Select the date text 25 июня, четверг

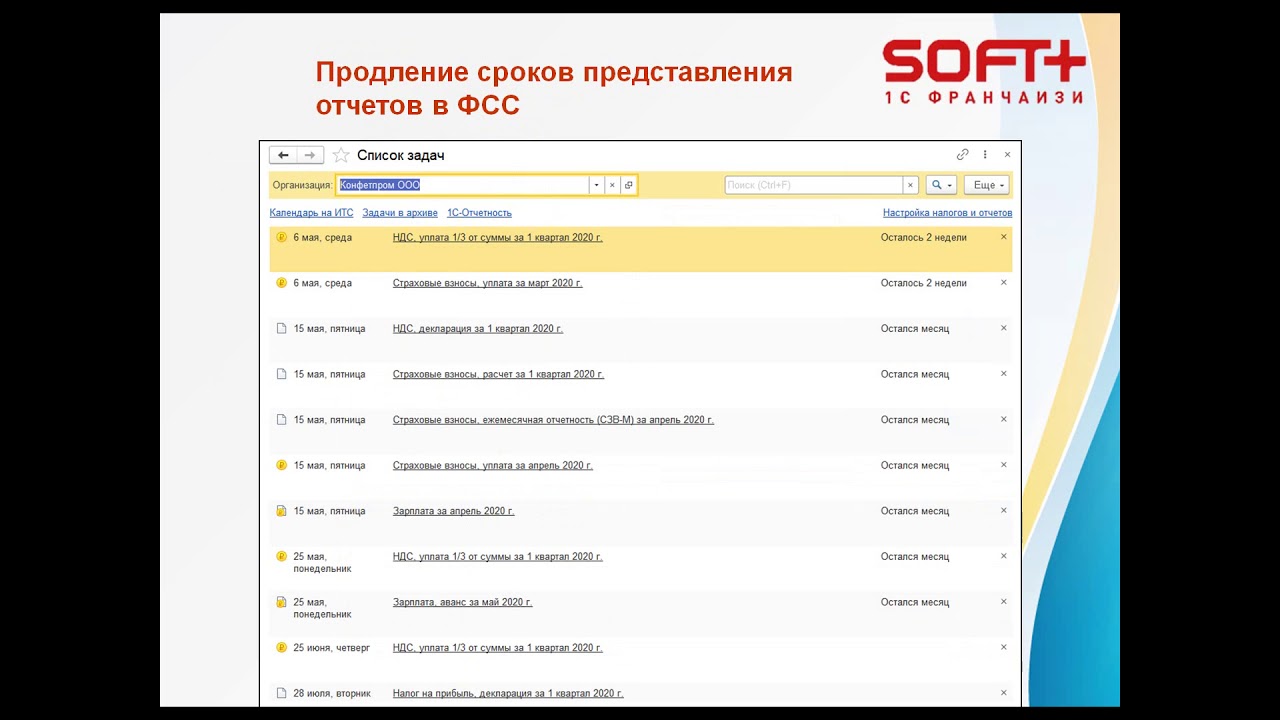(332, 648)
